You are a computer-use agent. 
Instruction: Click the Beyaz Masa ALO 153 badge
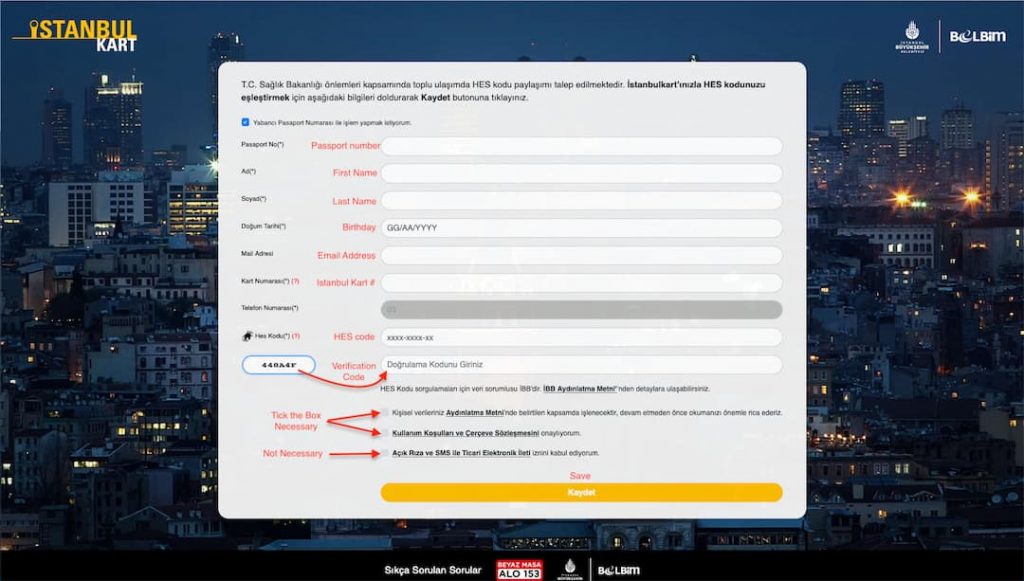pos(519,569)
